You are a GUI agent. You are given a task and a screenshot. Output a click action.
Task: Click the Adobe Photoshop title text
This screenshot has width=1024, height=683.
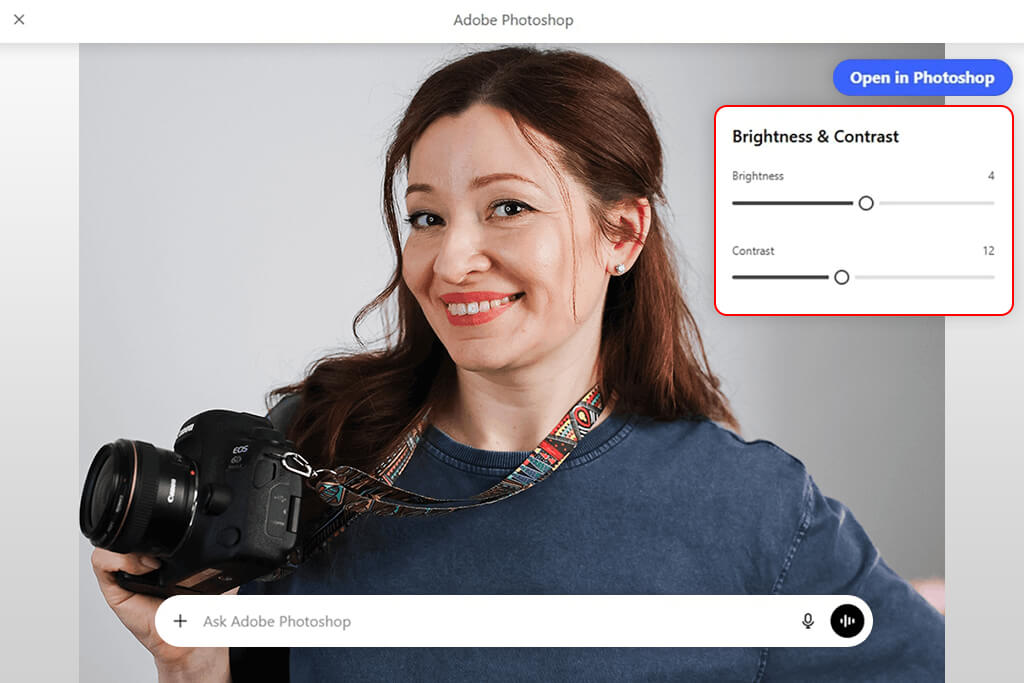pyautogui.click(x=513, y=20)
